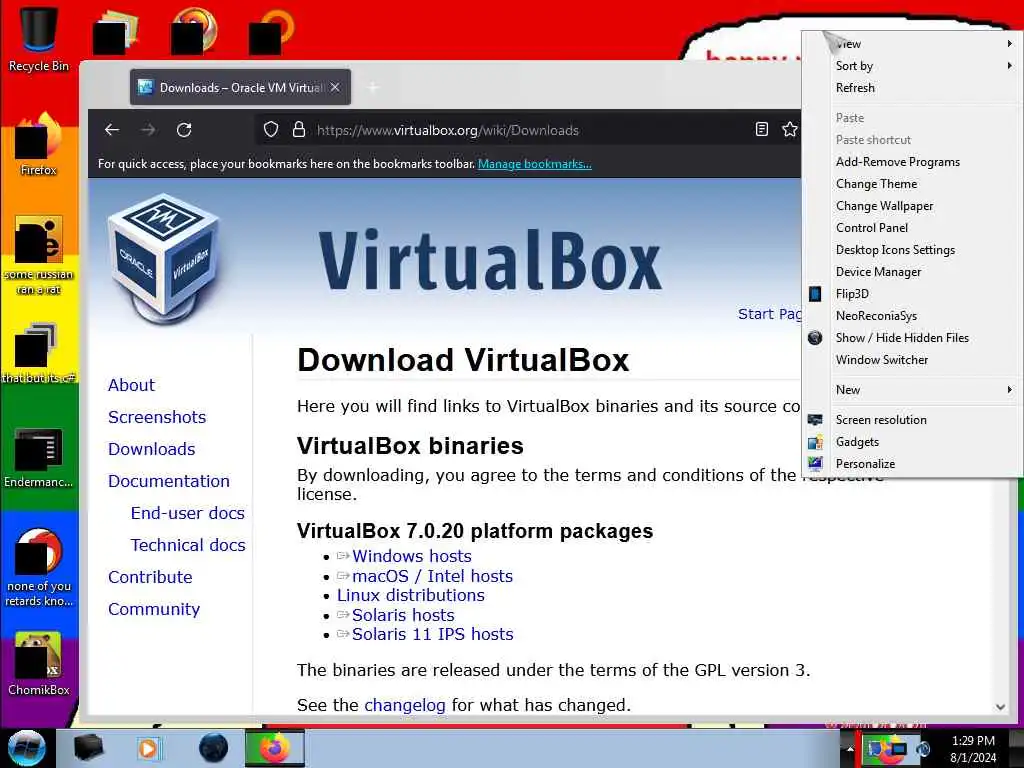Select the 'some russian ran a rat' desktop icon
Image resolution: width=1024 pixels, height=768 pixels.
[x=39, y=255]
